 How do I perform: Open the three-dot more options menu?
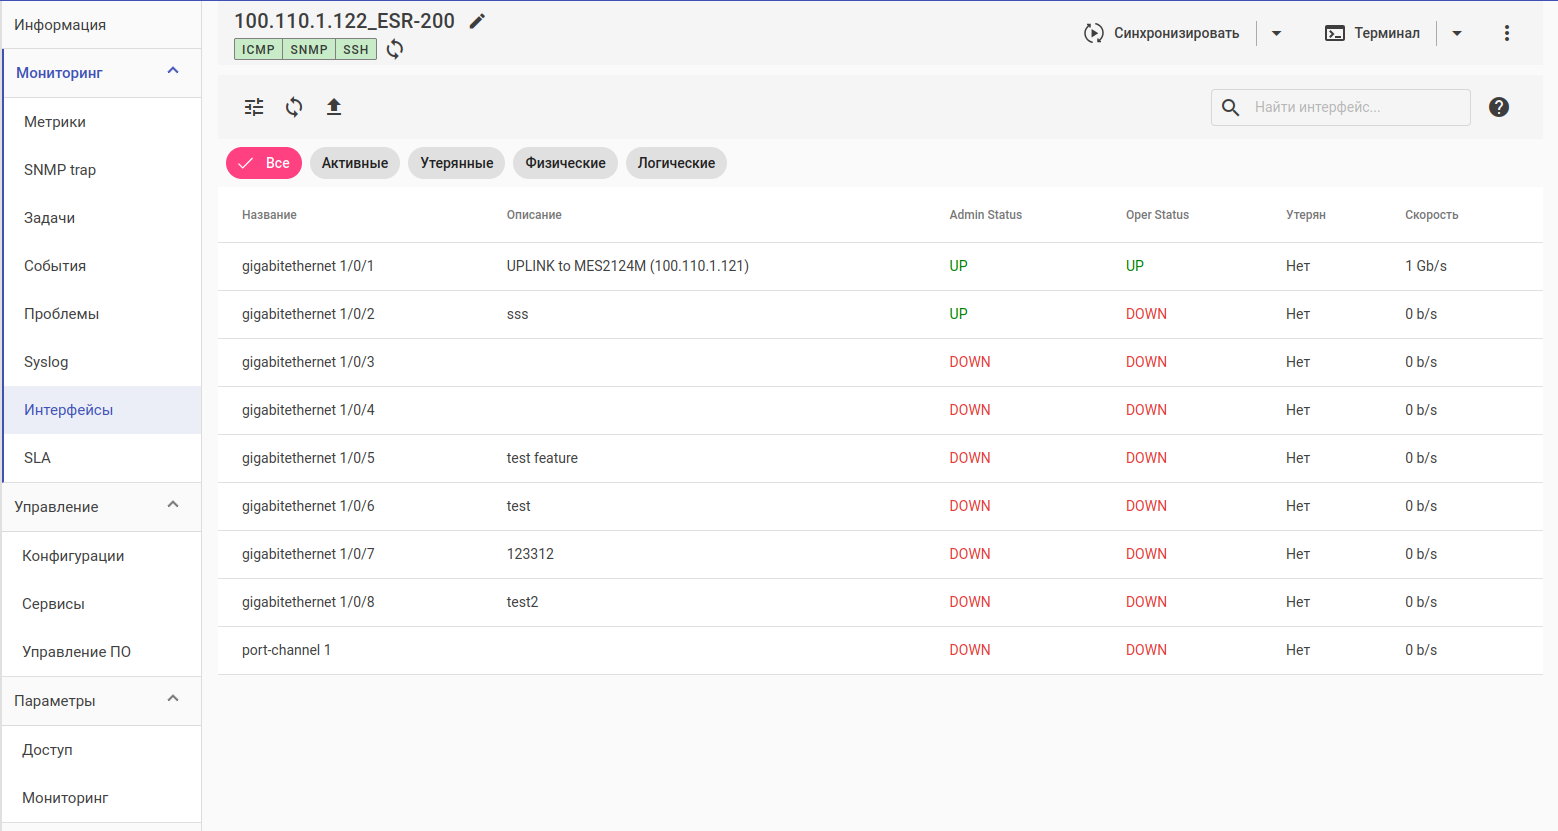1507,33
